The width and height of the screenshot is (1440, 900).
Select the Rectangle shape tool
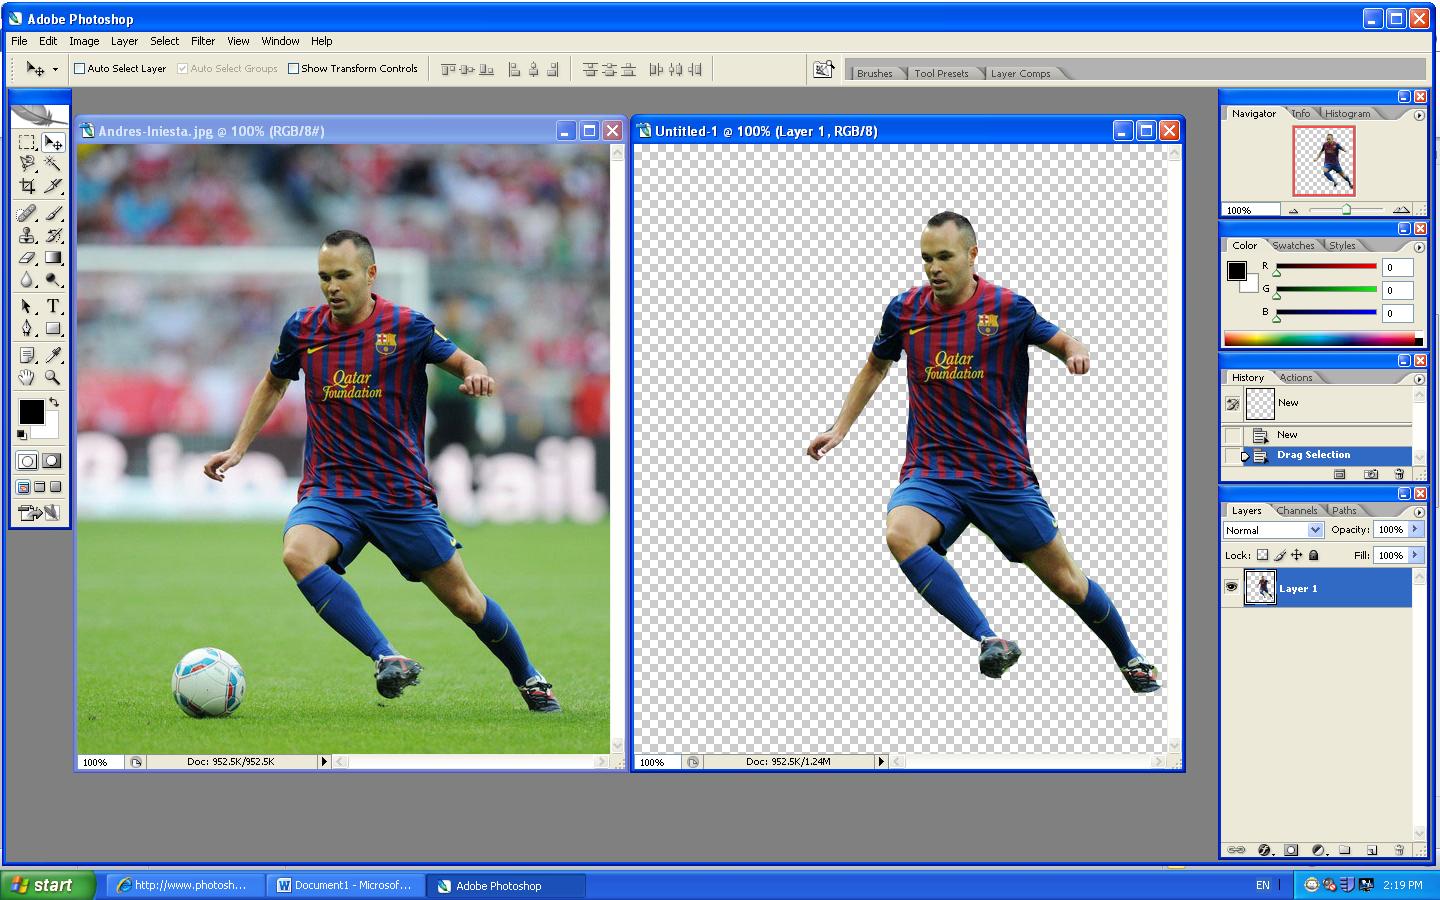[x=53, y=328]
